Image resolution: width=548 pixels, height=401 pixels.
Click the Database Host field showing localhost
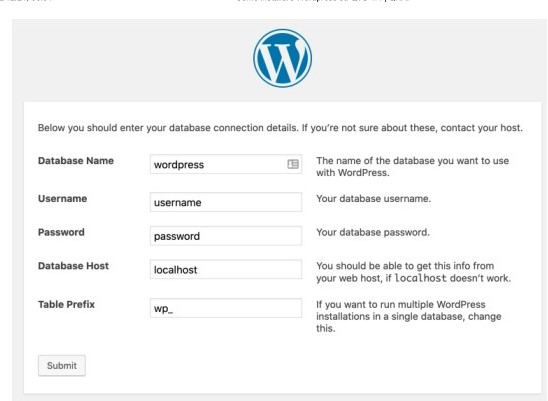(x=226, y=270)
